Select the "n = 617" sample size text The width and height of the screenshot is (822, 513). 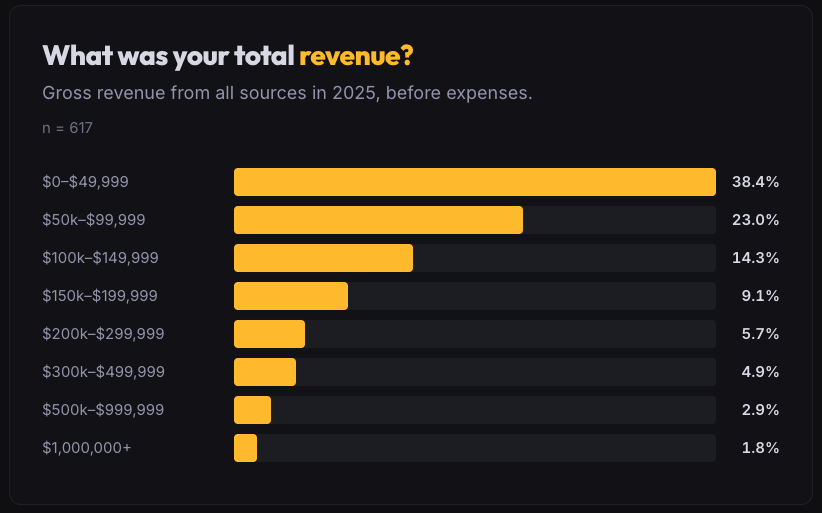pos(67,128)
